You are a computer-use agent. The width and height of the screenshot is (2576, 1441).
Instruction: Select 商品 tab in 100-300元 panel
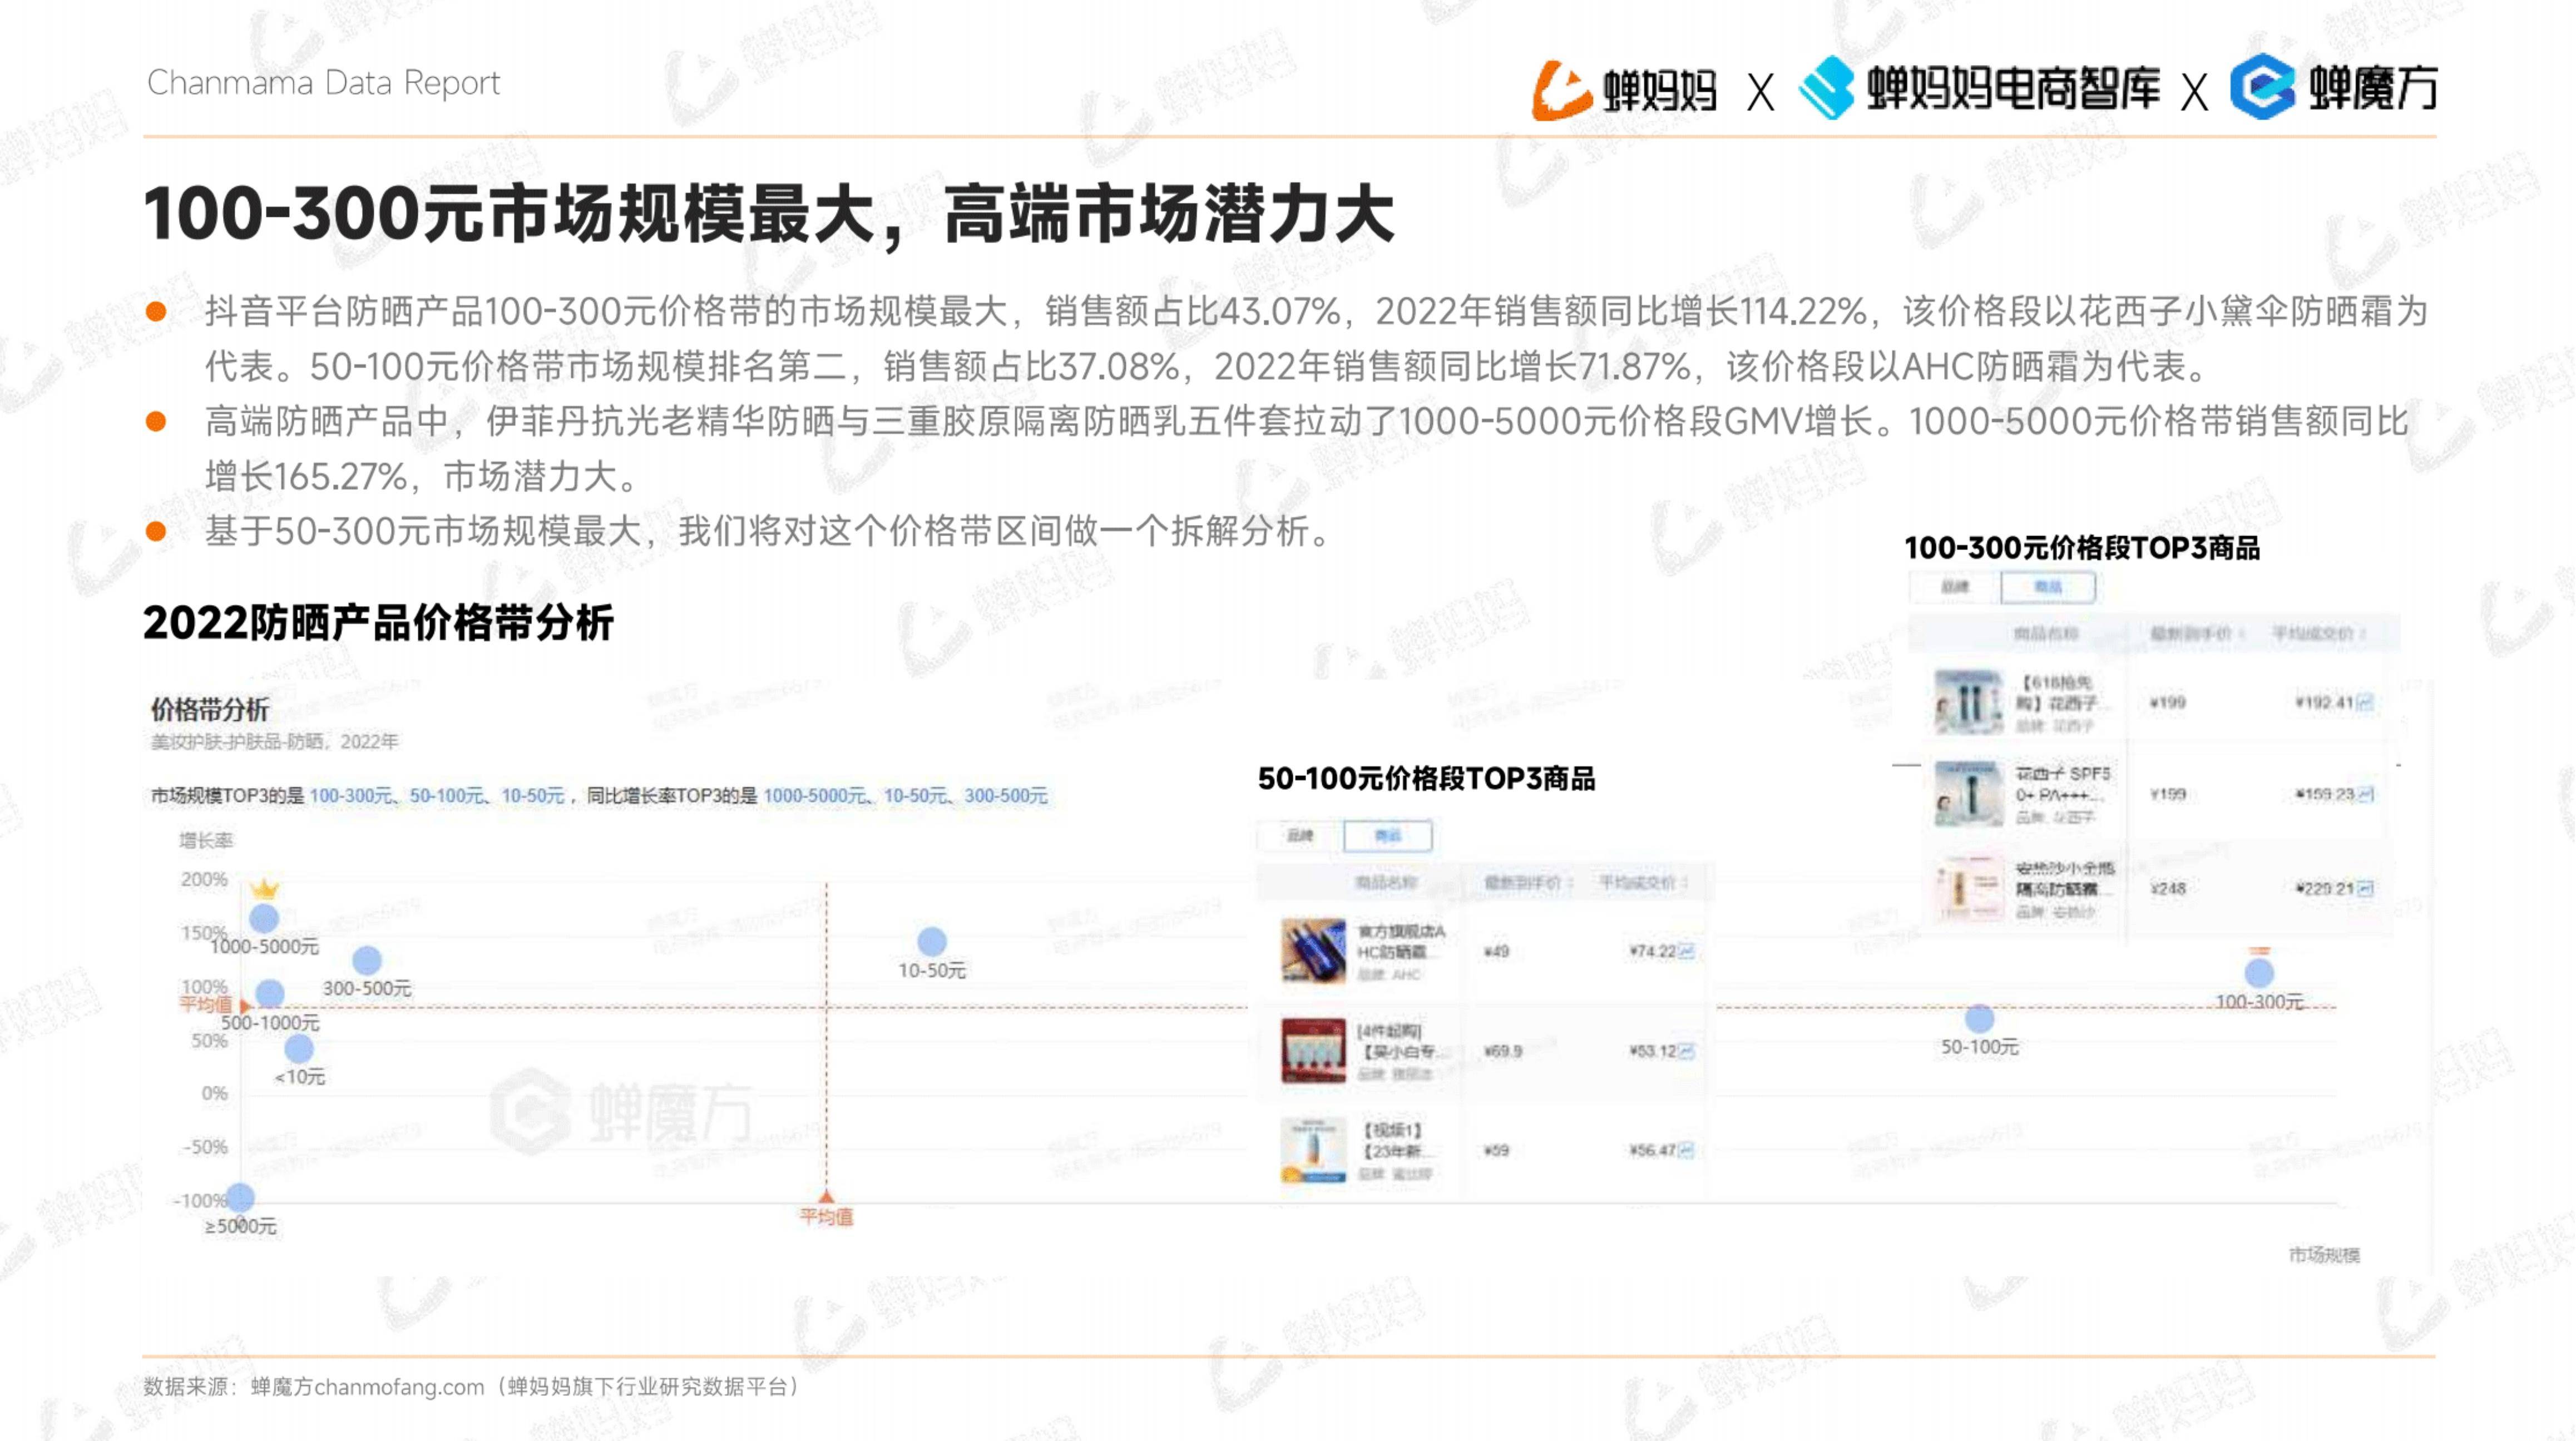pos(2048,587)
